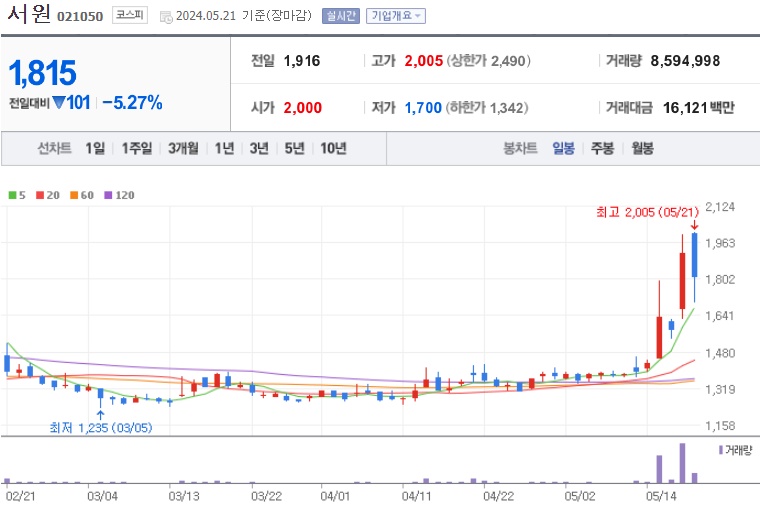
Task: Switch chart to 1년 period
Action: pyautogui.click(x=224, y=148)
